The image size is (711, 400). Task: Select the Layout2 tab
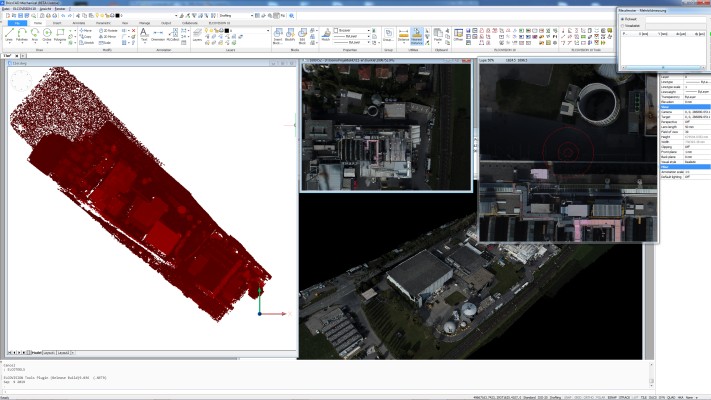click(x=63, y=352)
